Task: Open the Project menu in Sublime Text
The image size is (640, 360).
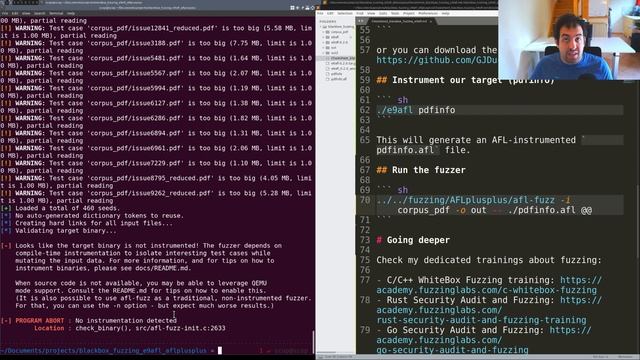Action: click(x=409, y=13)
